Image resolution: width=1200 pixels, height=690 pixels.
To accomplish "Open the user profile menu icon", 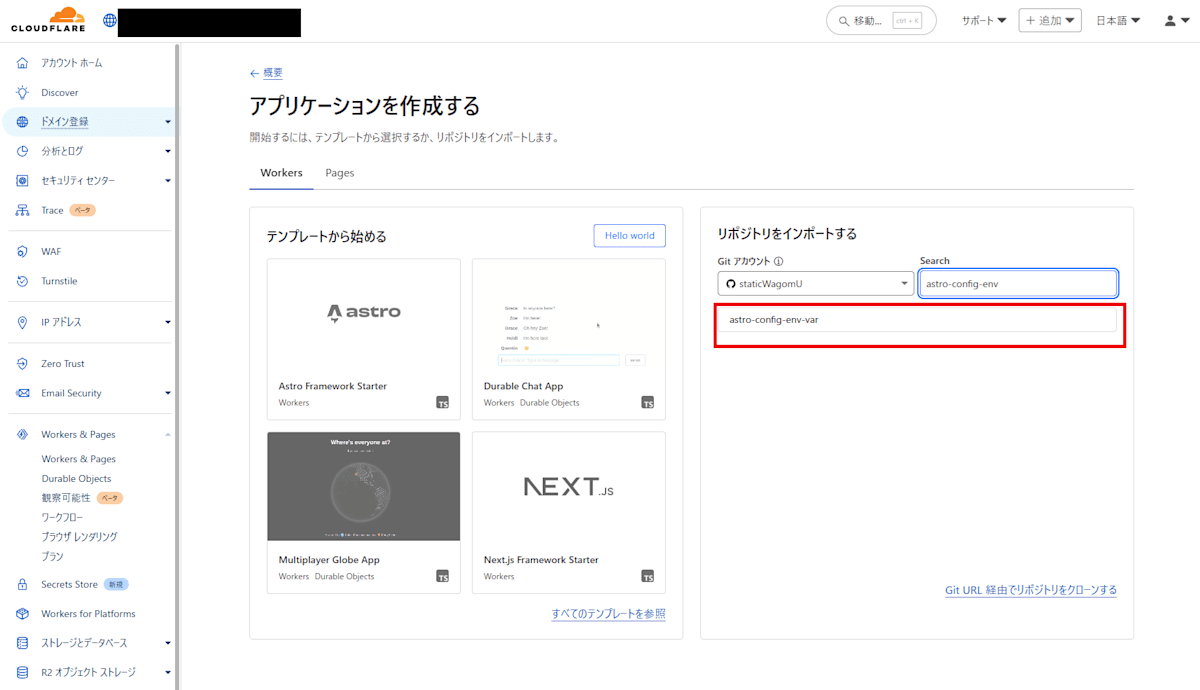I will pos(1176,20).
